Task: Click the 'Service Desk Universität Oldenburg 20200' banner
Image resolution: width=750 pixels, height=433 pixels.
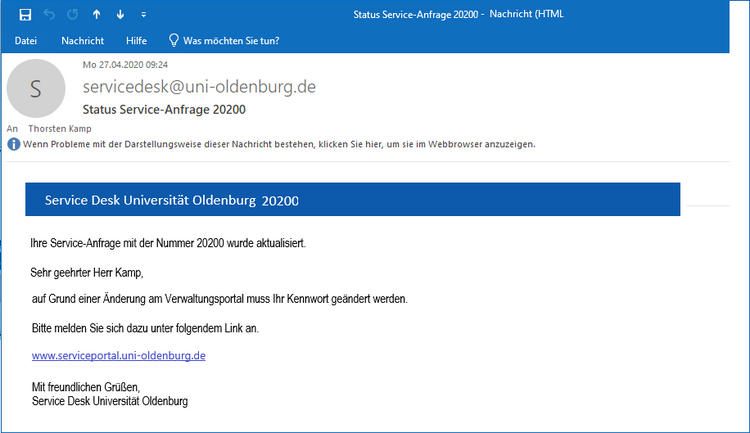Action: click(353, 200)
